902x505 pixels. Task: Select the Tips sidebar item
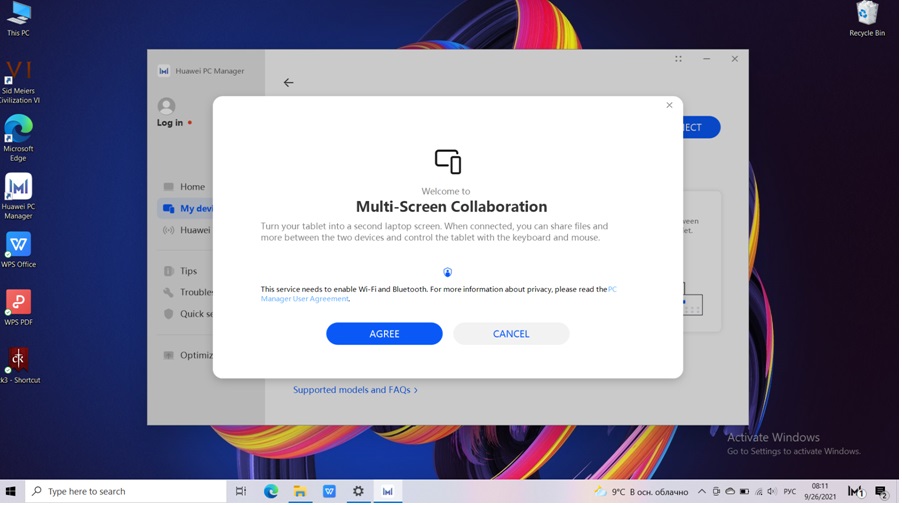[188, 271]
